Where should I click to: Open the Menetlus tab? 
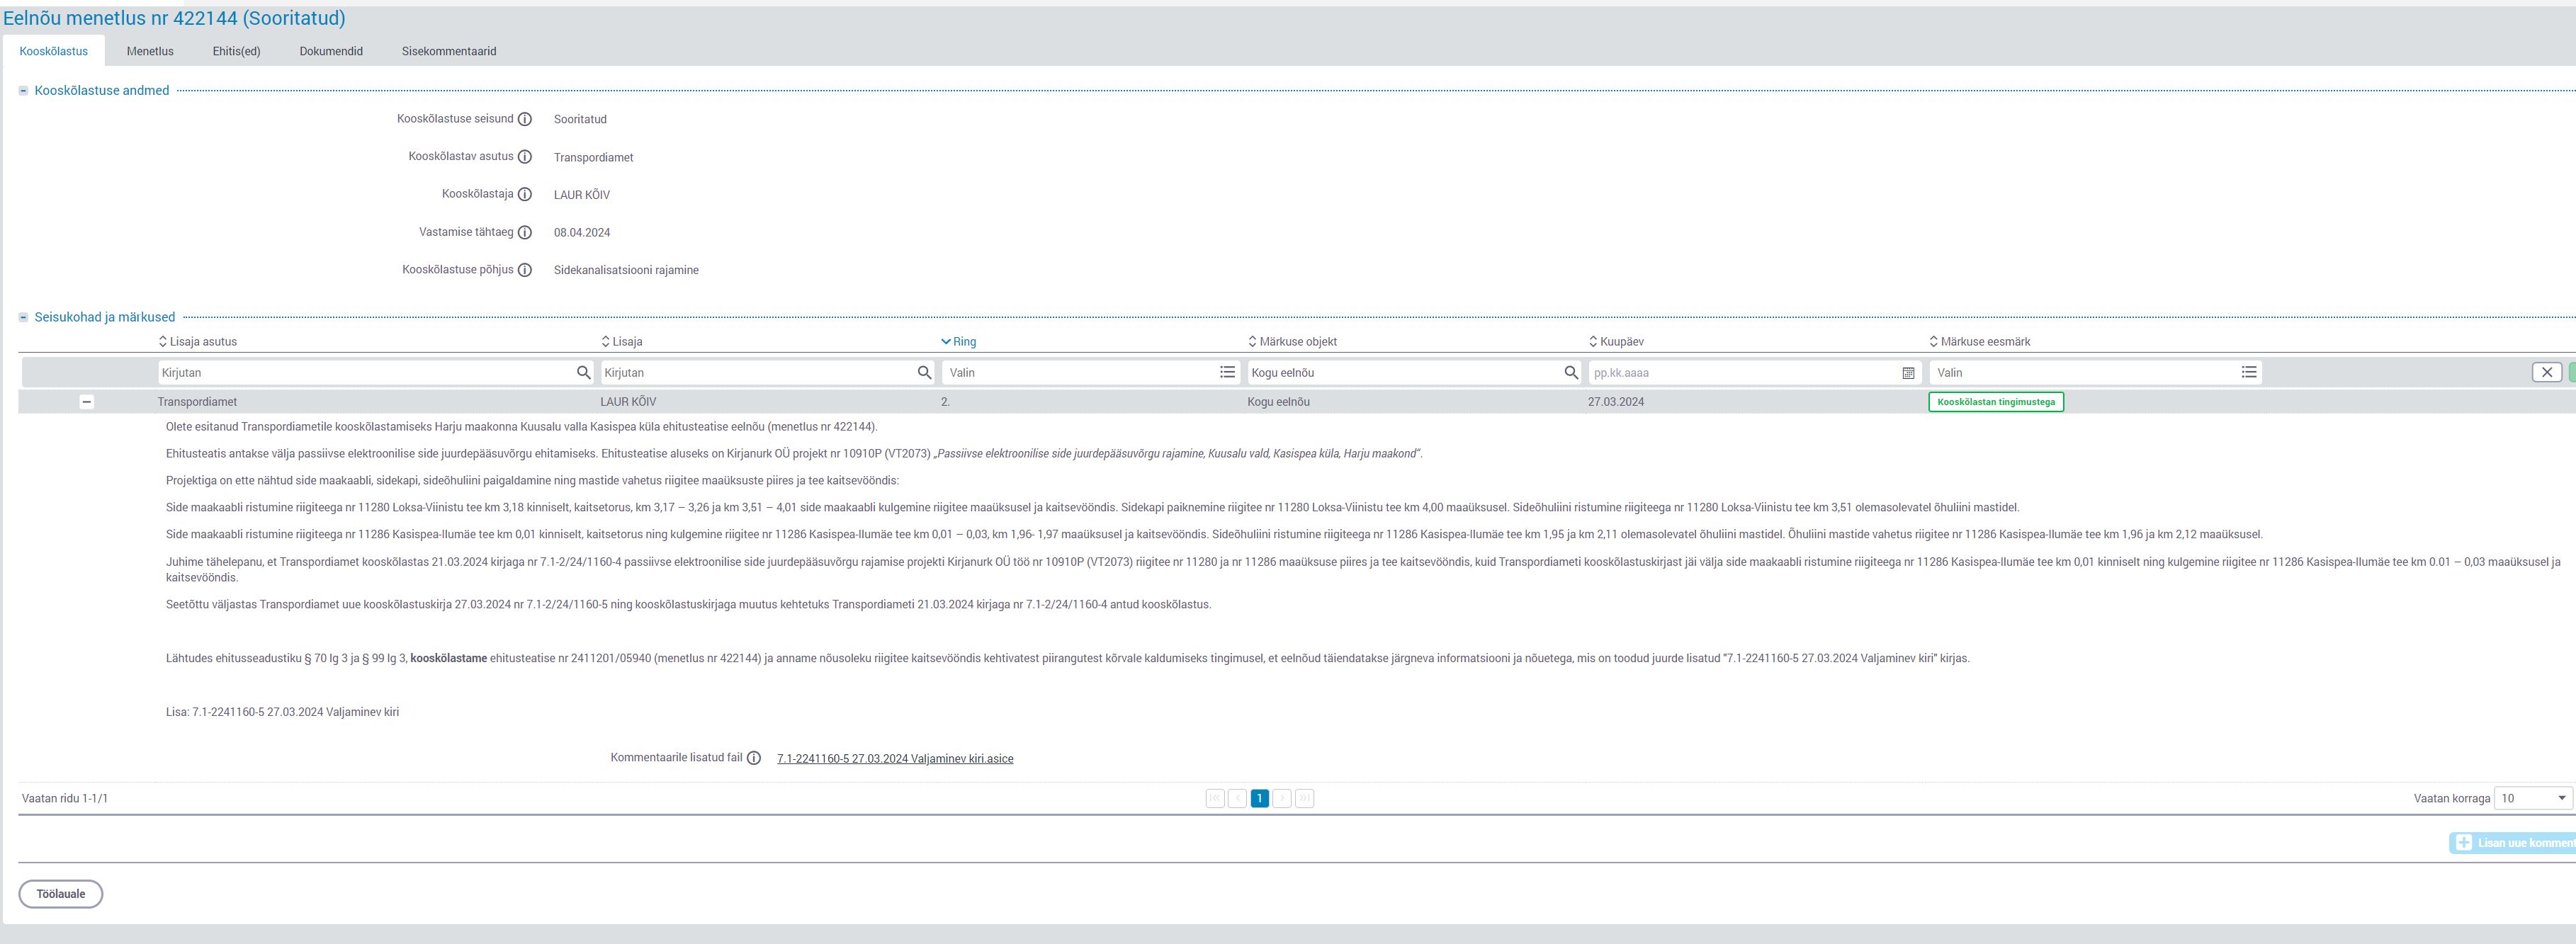tap(150, 51)
